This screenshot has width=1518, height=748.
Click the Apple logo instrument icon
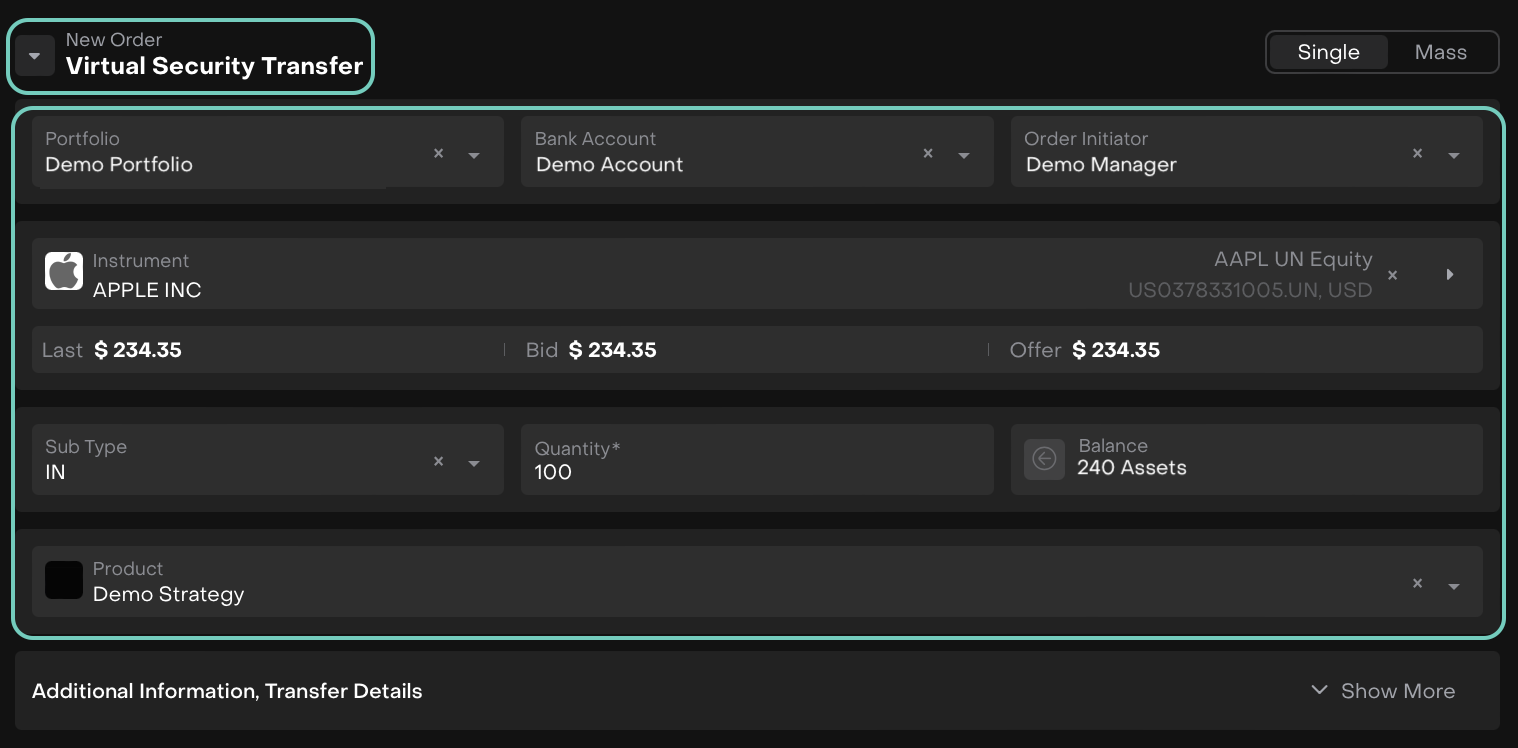tap(64, 271)
